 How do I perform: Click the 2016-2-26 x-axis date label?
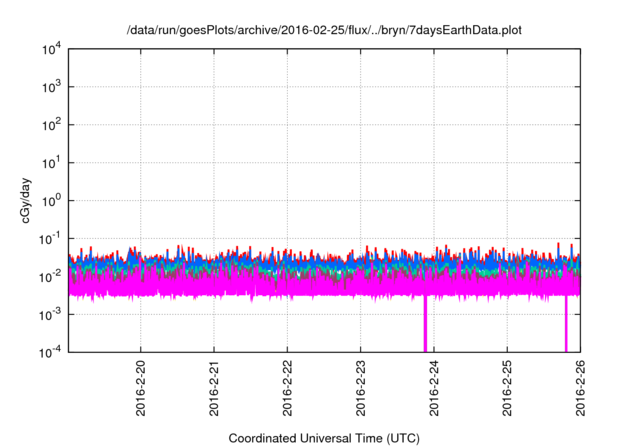[x=580, y=388]
